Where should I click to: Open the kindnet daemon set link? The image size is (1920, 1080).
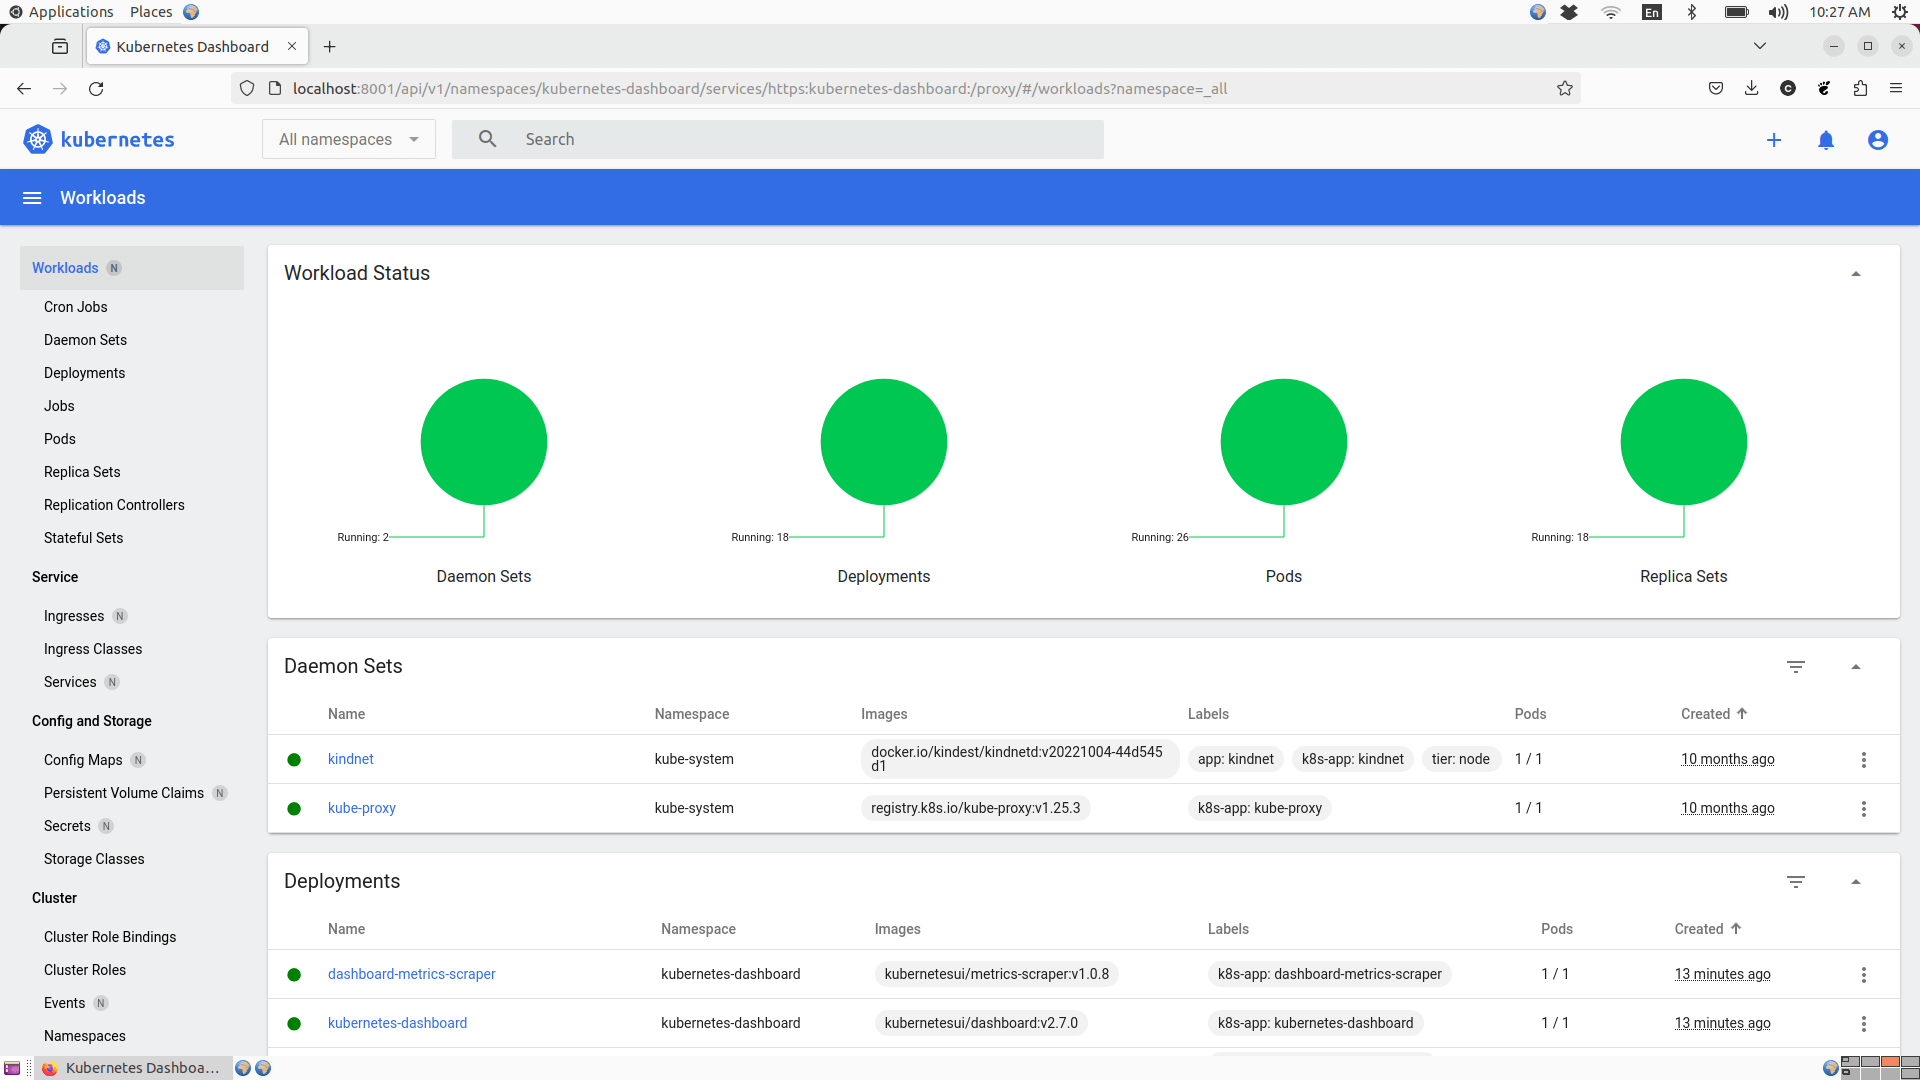[351, 759]
